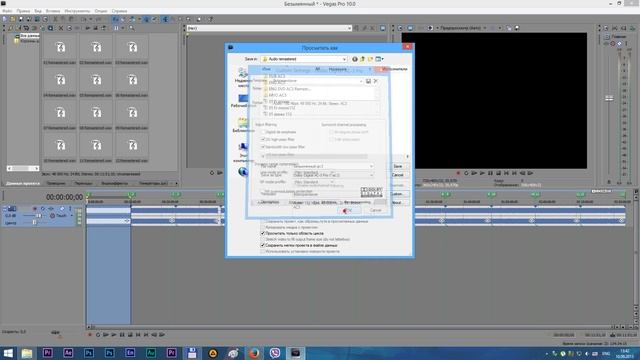Toggle Использовать установки поворота проекта checkbox

263,252
